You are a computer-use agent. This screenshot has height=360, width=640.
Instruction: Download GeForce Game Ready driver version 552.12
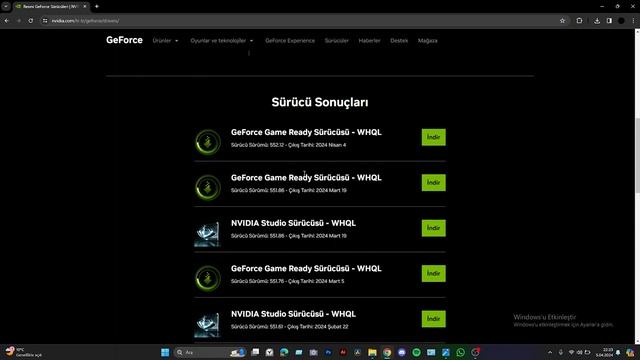[x=433, y=137]
